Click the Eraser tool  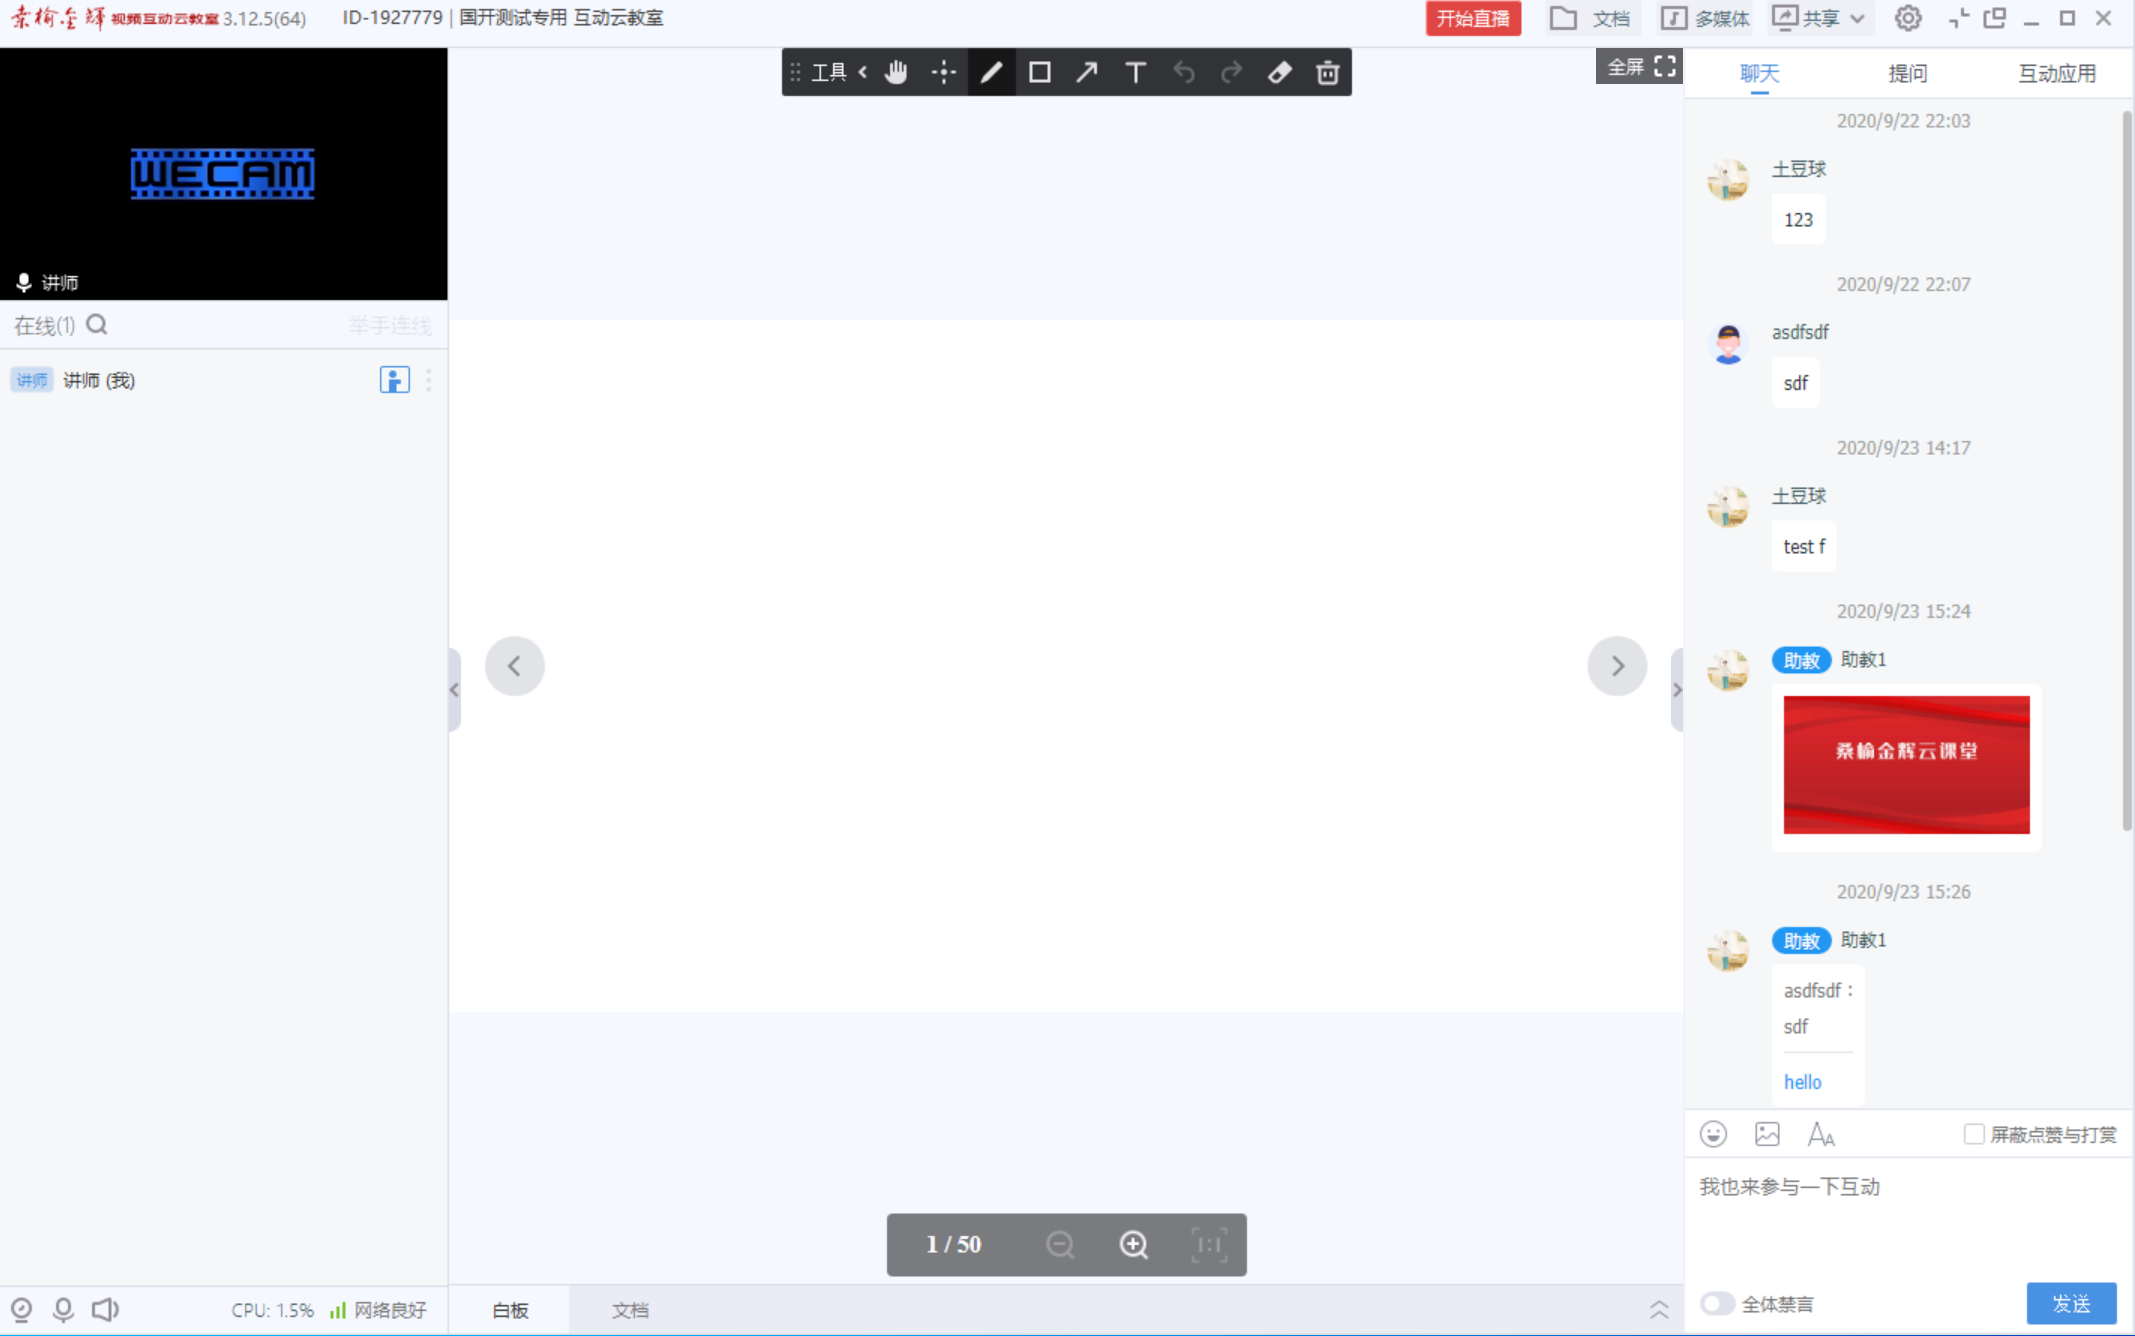click(1278, 72)
